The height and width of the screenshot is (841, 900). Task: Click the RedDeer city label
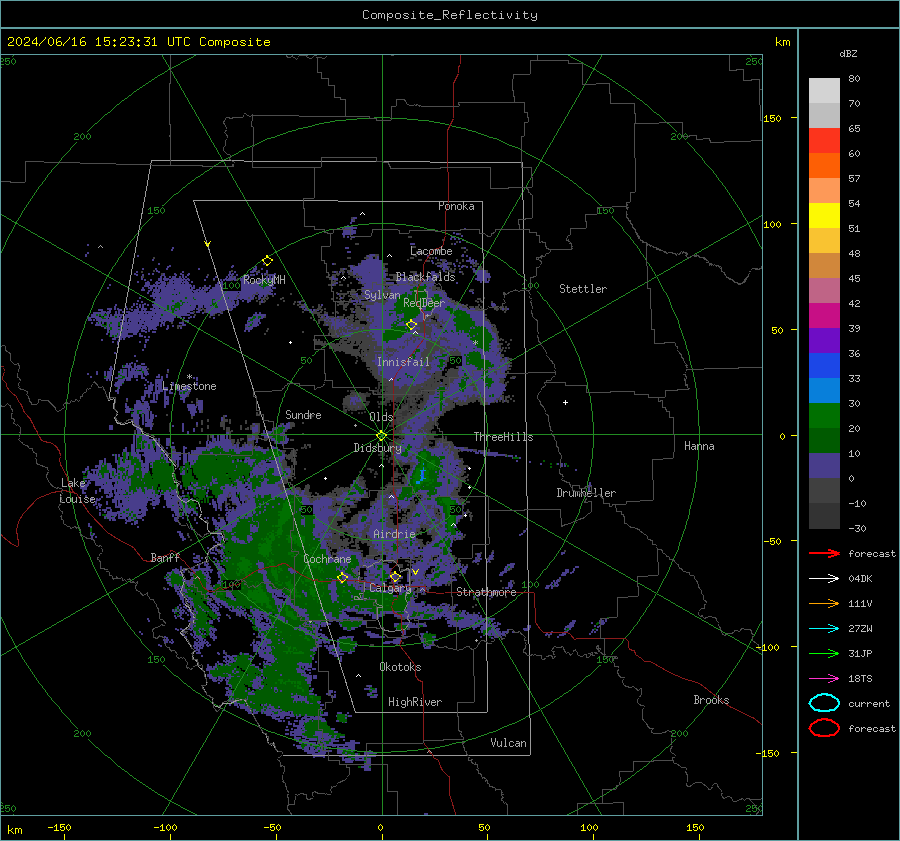[424, 303]
